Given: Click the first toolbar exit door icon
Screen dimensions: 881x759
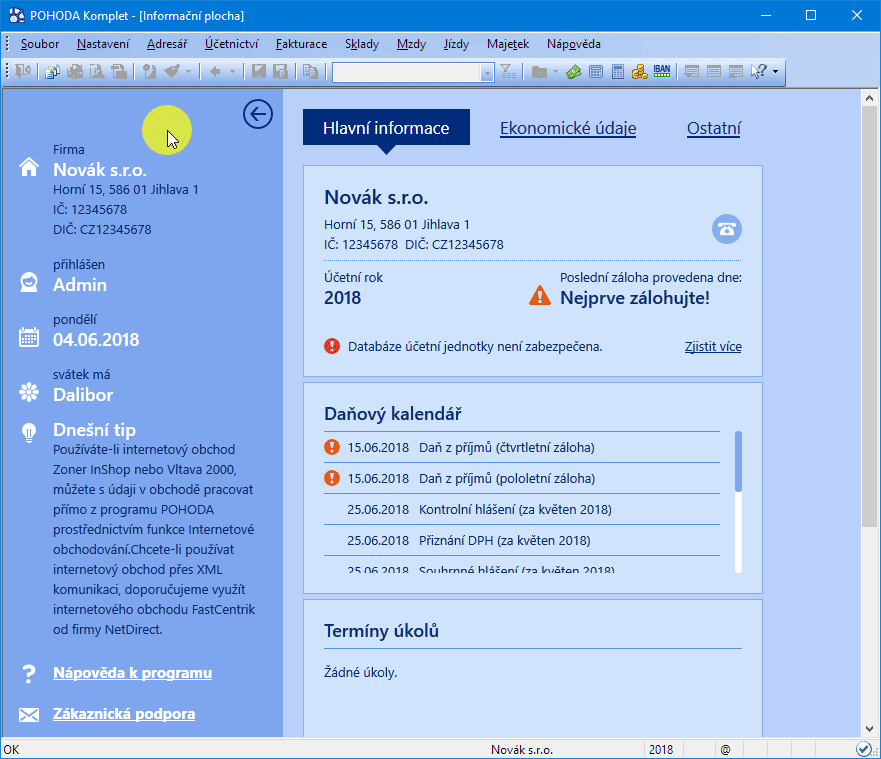Looking at the screenshot, I should 23,71.
